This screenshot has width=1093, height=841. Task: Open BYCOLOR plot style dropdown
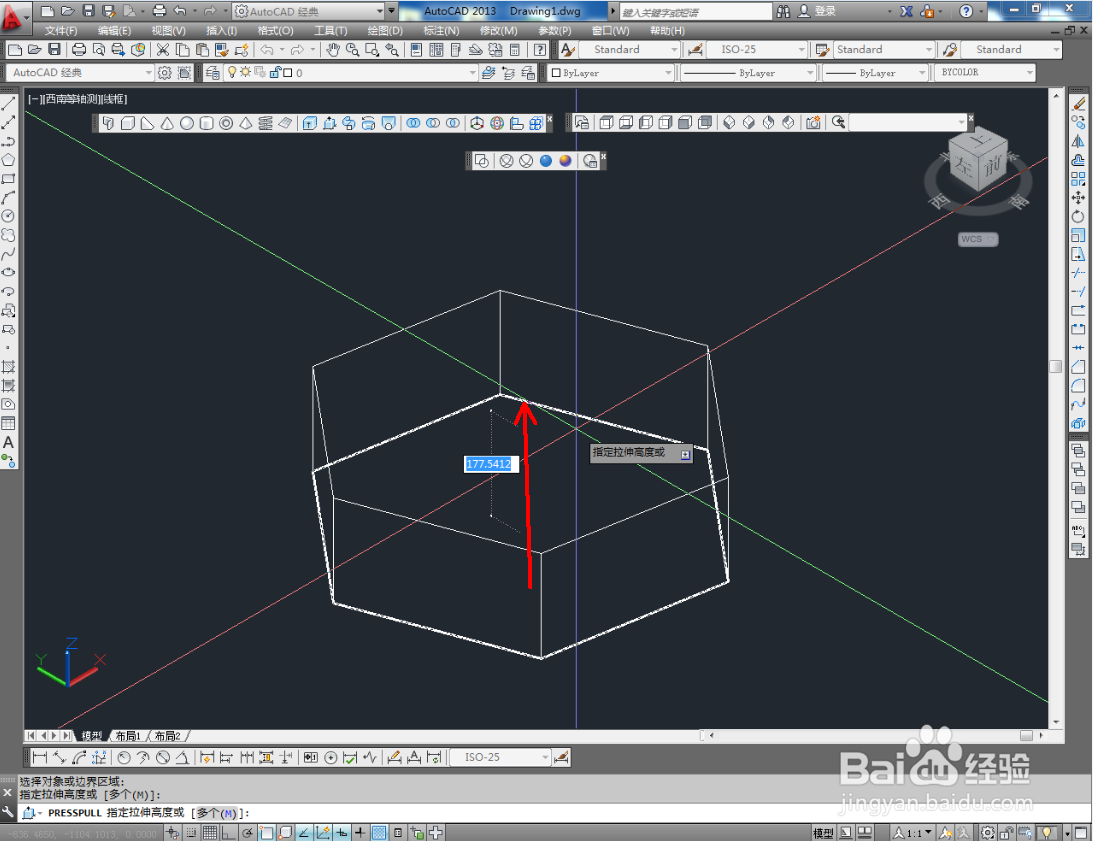[x=985, y=73]
